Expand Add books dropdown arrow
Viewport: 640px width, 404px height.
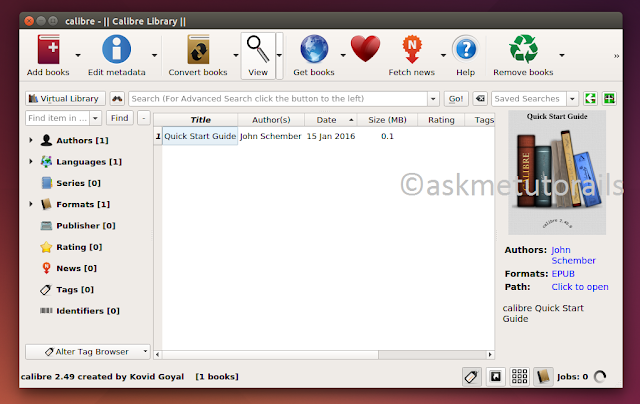[78, 55]
